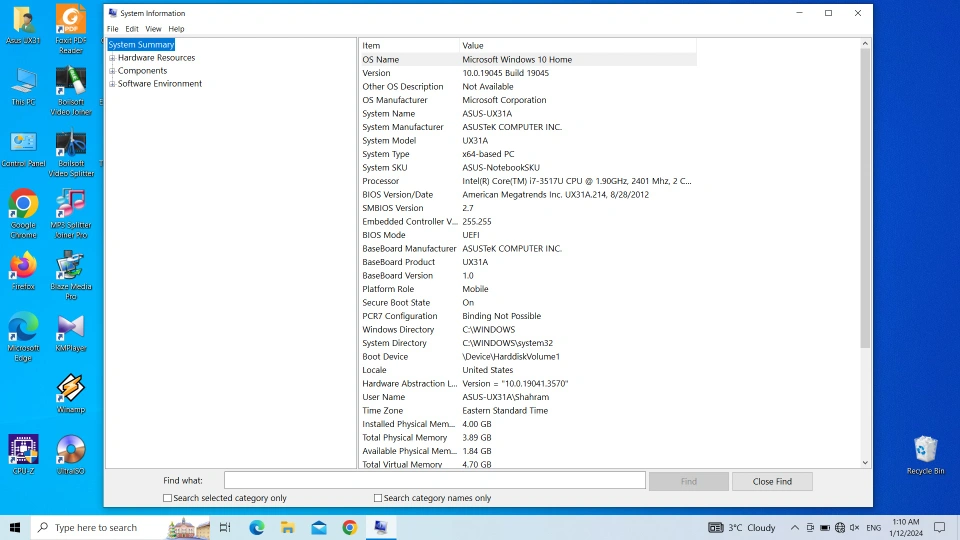Open Microsoft Edge from the taskbar
The height and width of the screenshot is (540, 960).
click(x=257, y=527)
